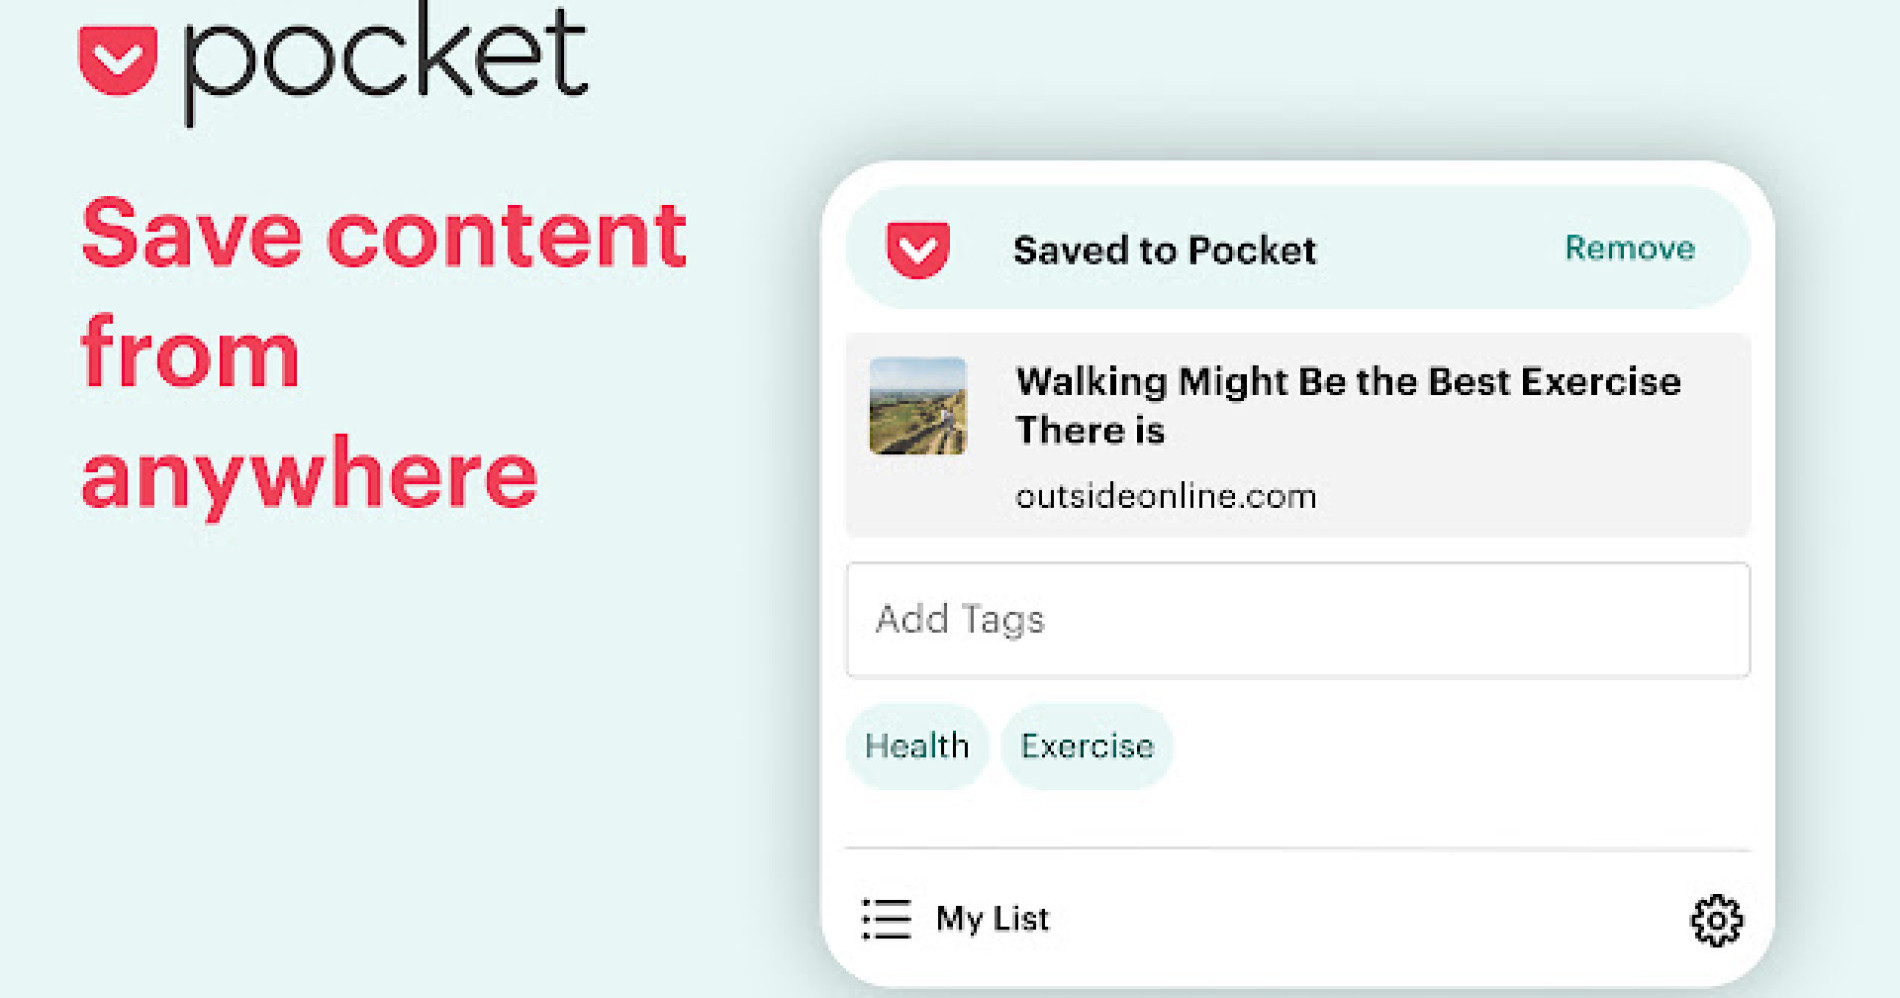The height and width of the screenshot is (998, 1900).
Task: Select the Health suggested tag
Action: click(x=917, y=746)
